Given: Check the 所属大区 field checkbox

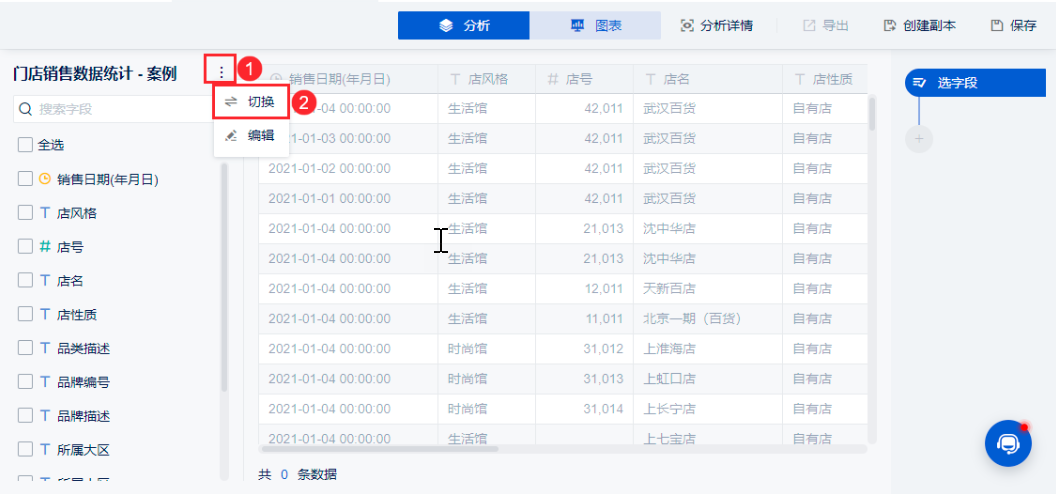Looking at the screenshot, I should coord(25,449).
